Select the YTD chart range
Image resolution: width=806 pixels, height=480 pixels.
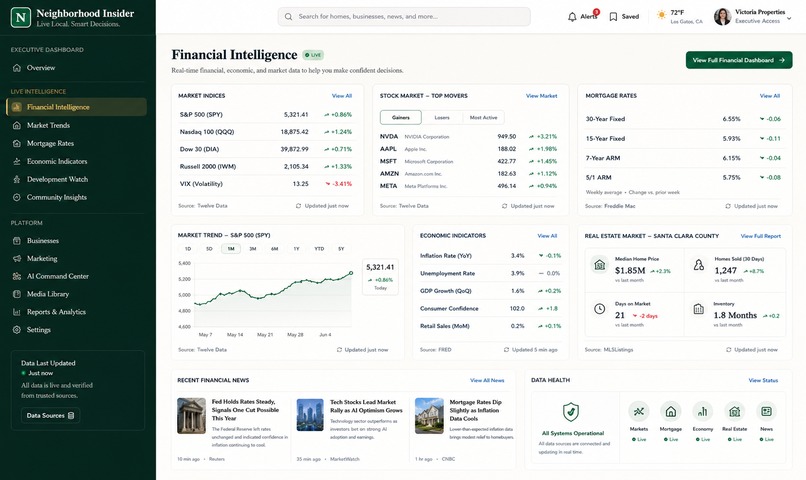coord(319,249)
